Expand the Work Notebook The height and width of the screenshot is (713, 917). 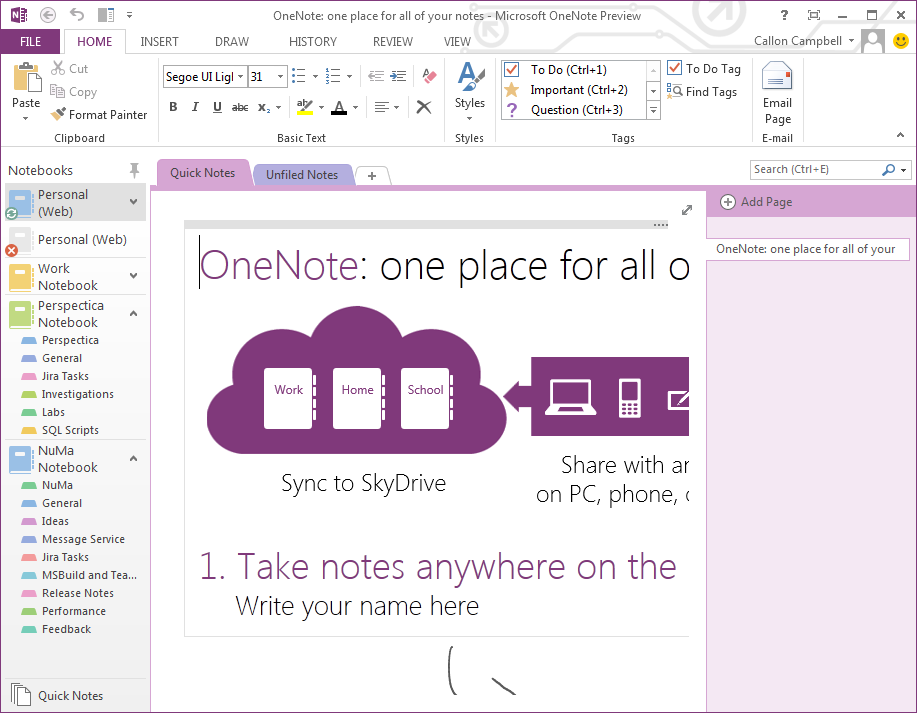coord(134,276)
